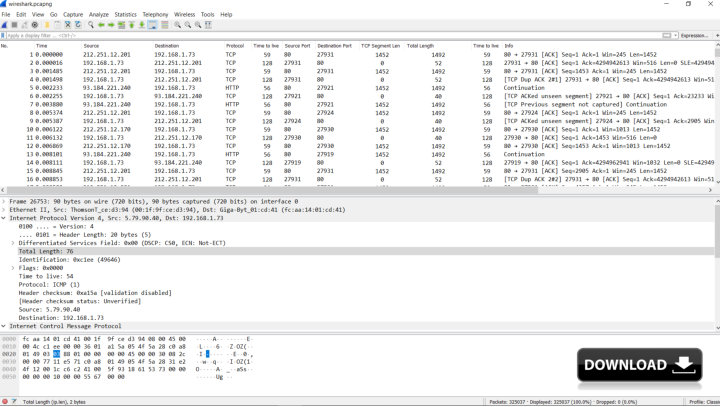Add a filter button with plus
This screenshot has height=407, width=720.
717,35
